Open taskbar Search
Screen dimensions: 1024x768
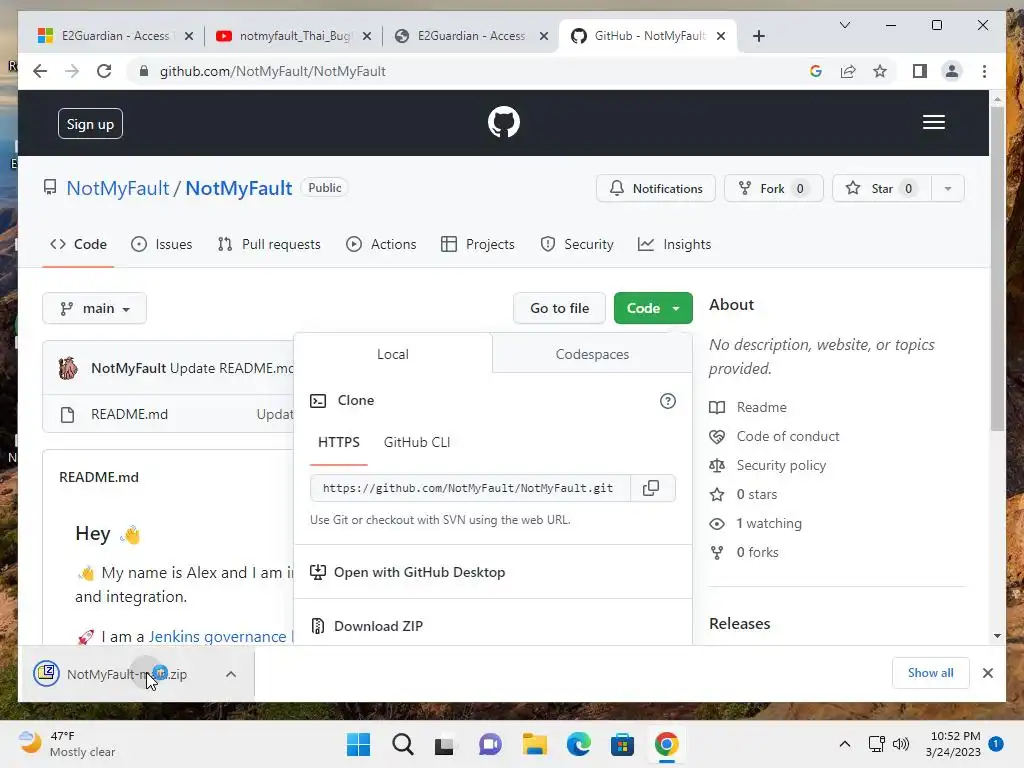pos(402,744)
